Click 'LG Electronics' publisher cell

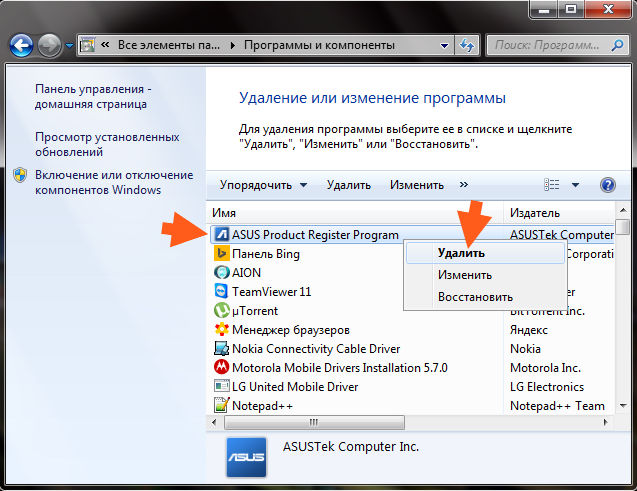pyautogui.click(x=547, y=387)
